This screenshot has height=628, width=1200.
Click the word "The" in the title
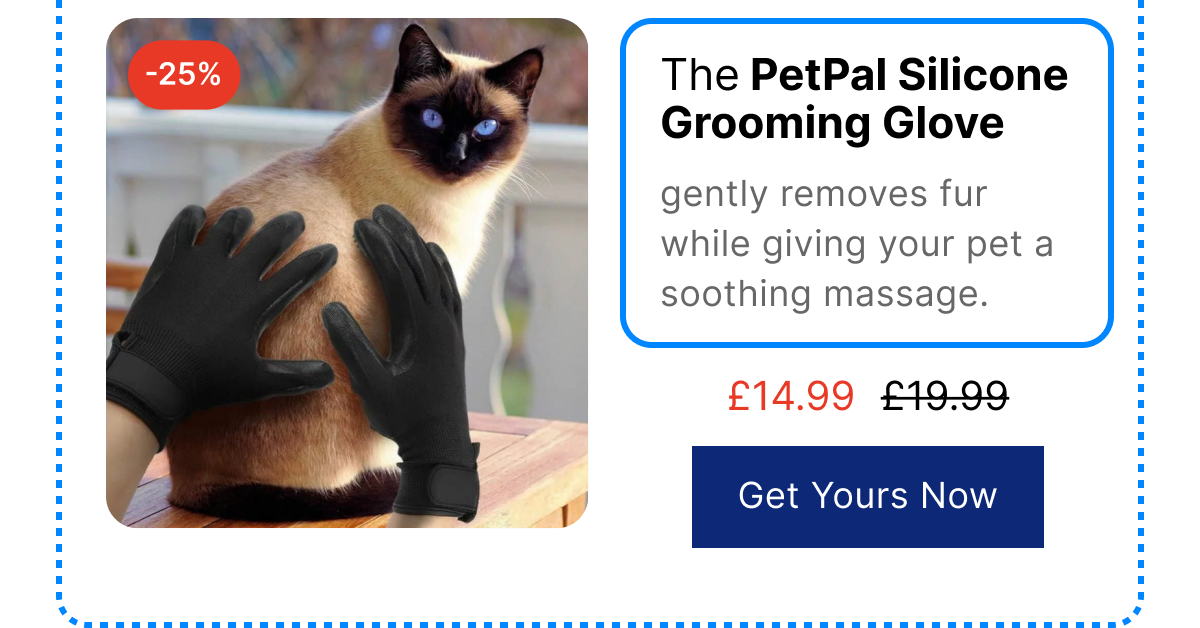coord(699,75)
